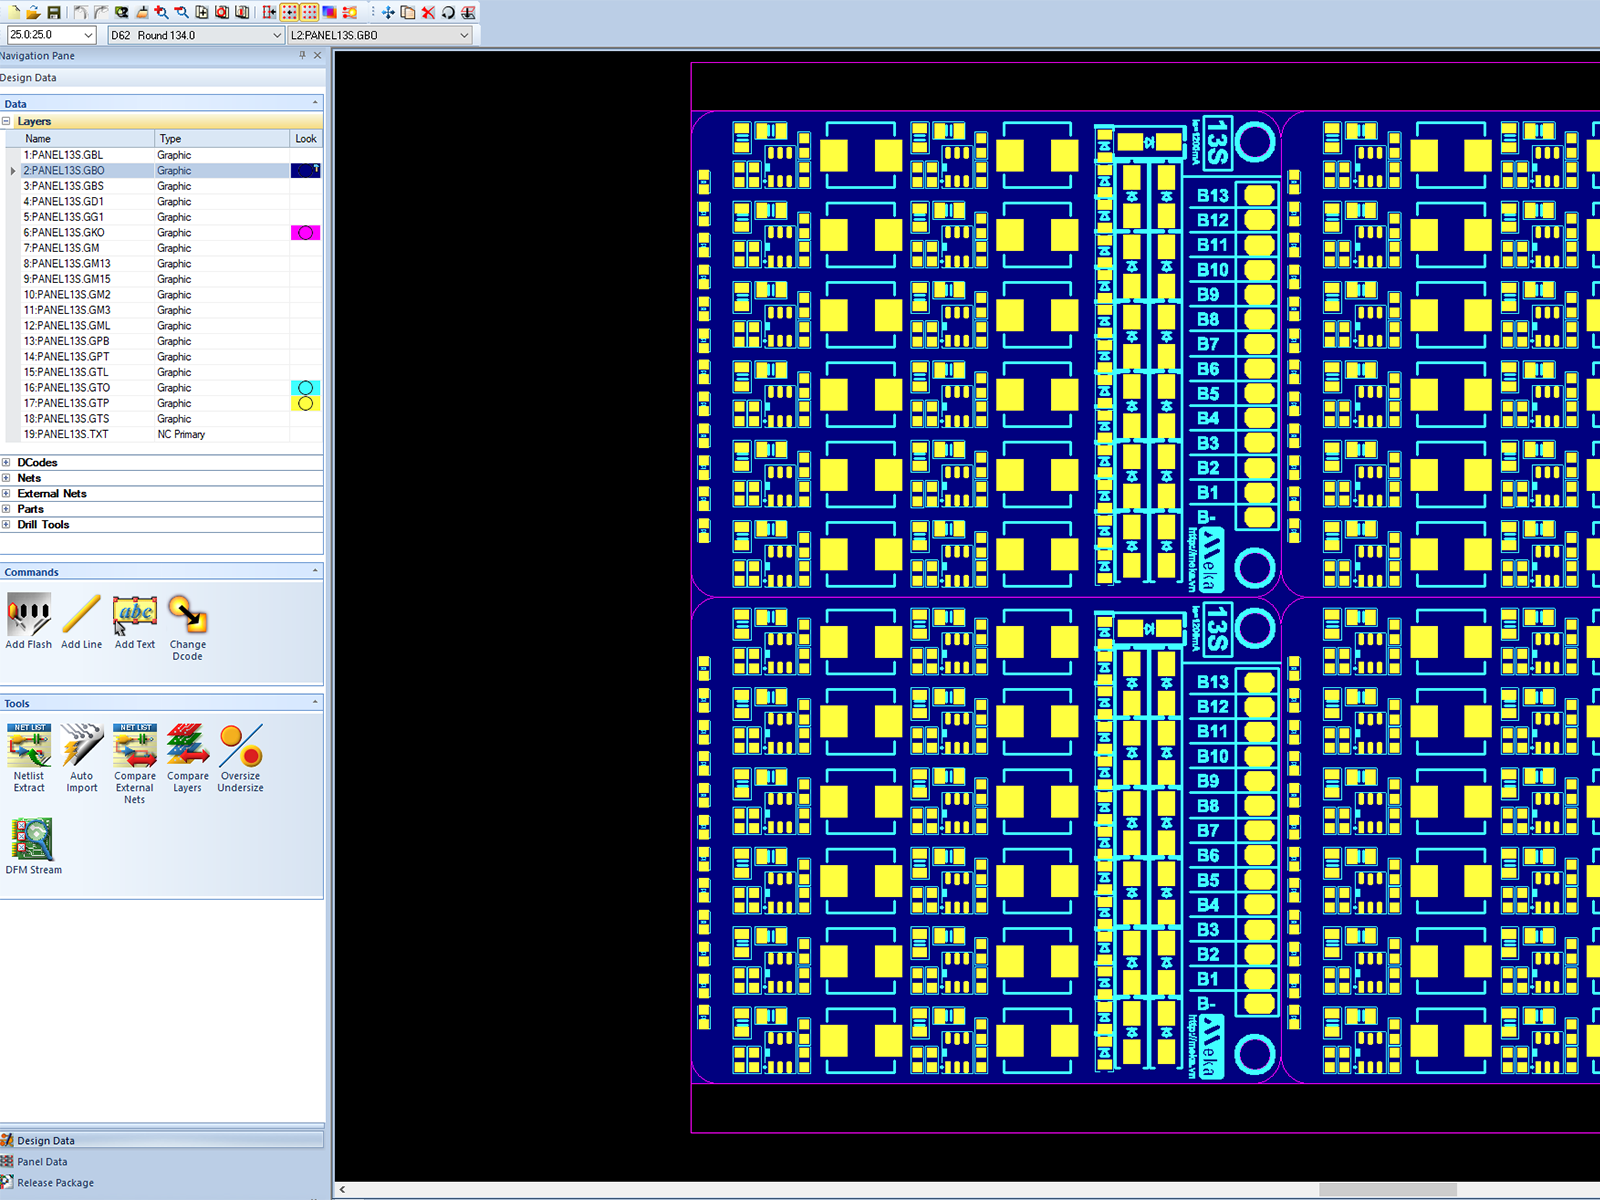
Task: Start the Add Text command
Action: click(135, 622)
